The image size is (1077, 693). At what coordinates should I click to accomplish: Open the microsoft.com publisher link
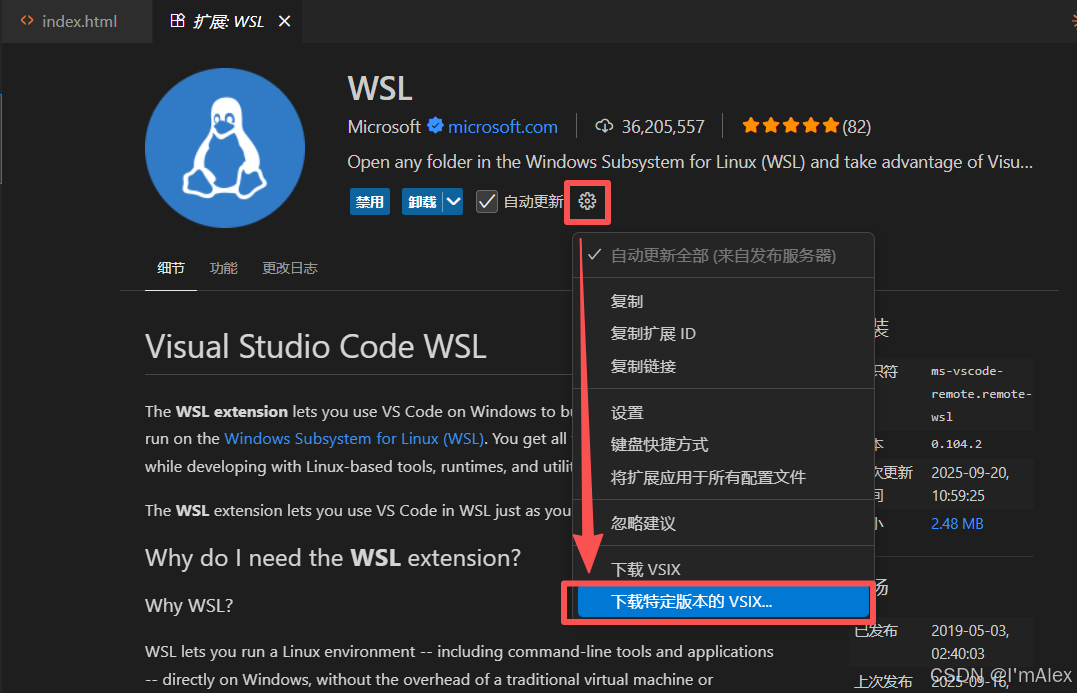click(x=502, y=127)
